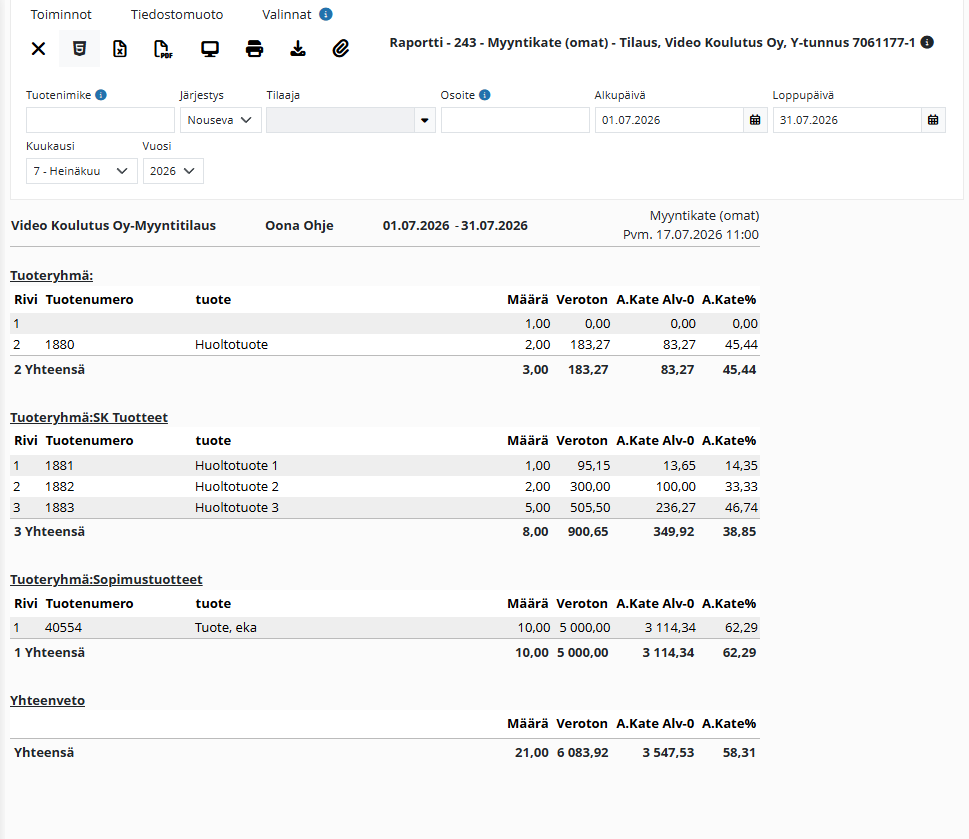Click the Osoite input field
969x839 pixels.
click(515, 120)
